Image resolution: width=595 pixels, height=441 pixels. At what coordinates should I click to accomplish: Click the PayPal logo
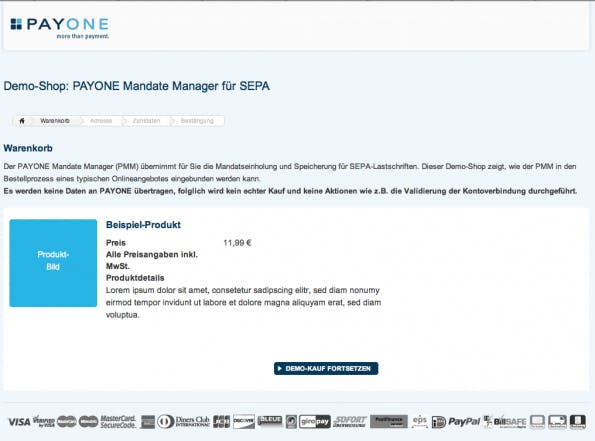click(x=464, y=422)
